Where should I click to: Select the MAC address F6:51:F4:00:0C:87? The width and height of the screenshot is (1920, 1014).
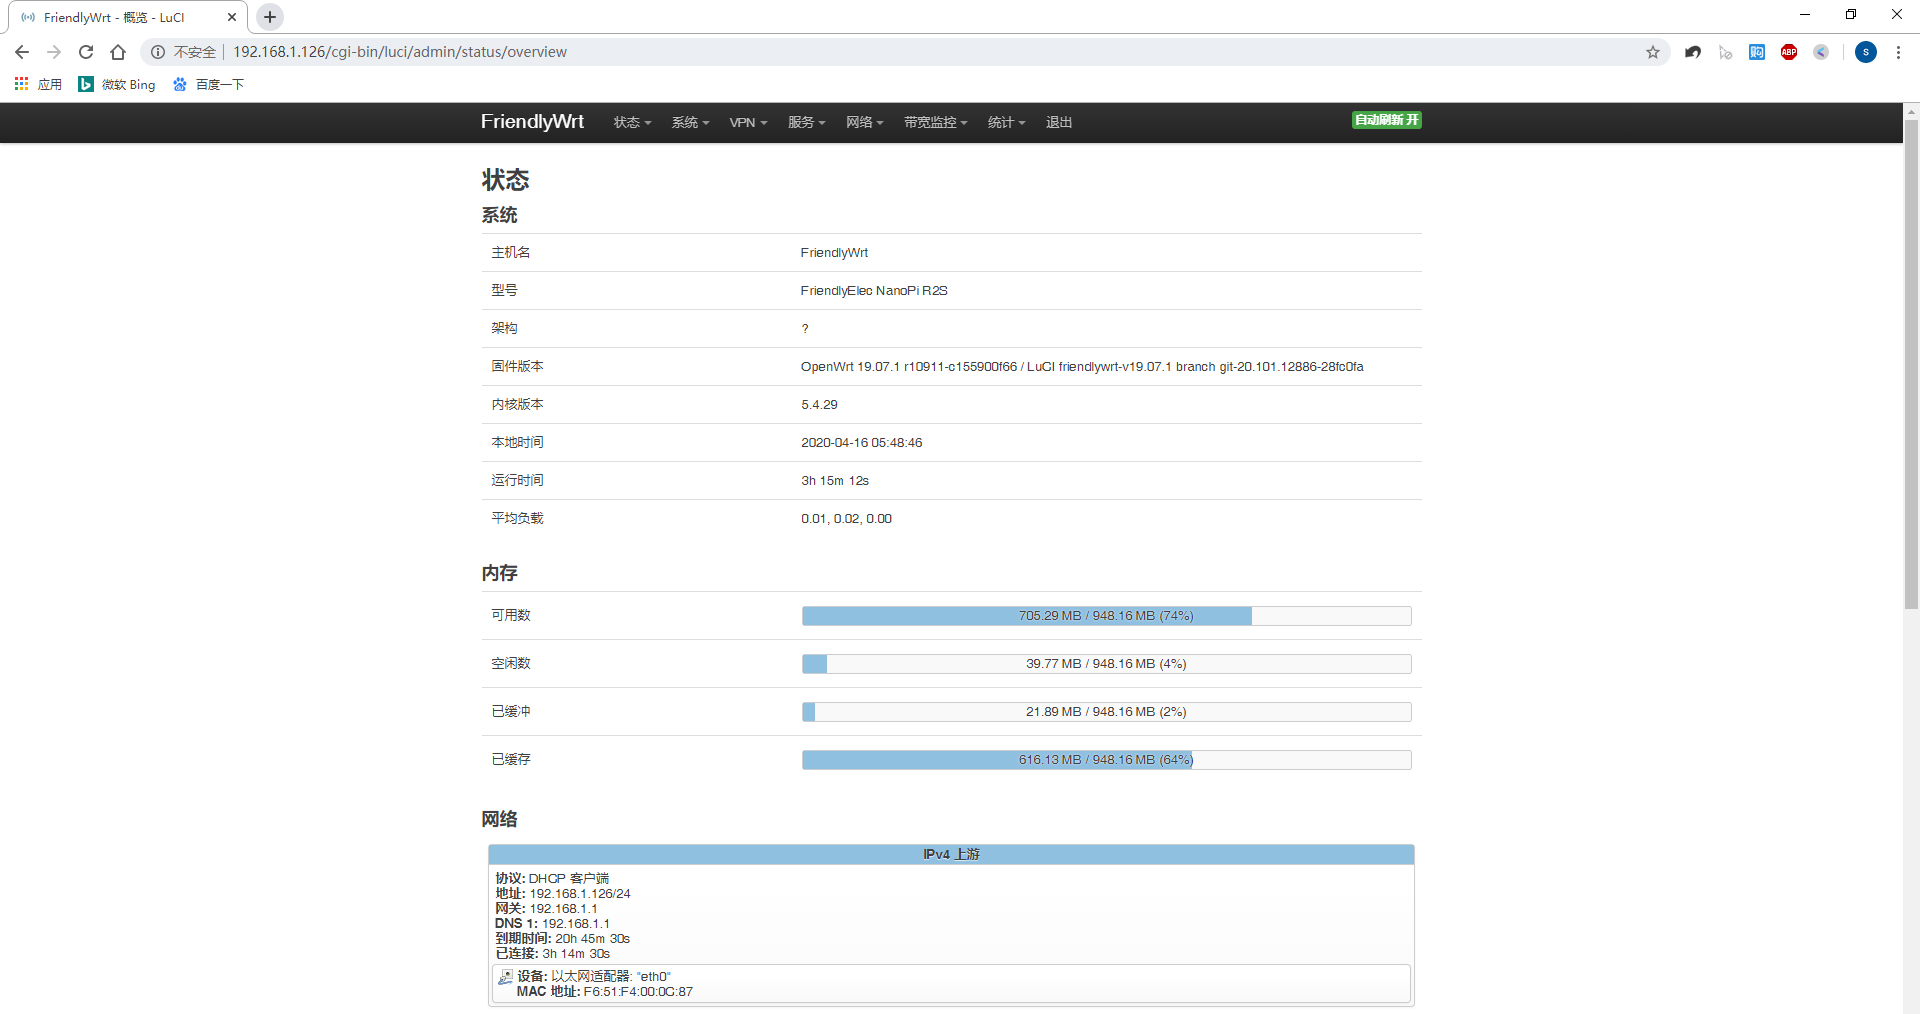pyautogui.click(x=638, y=992)
